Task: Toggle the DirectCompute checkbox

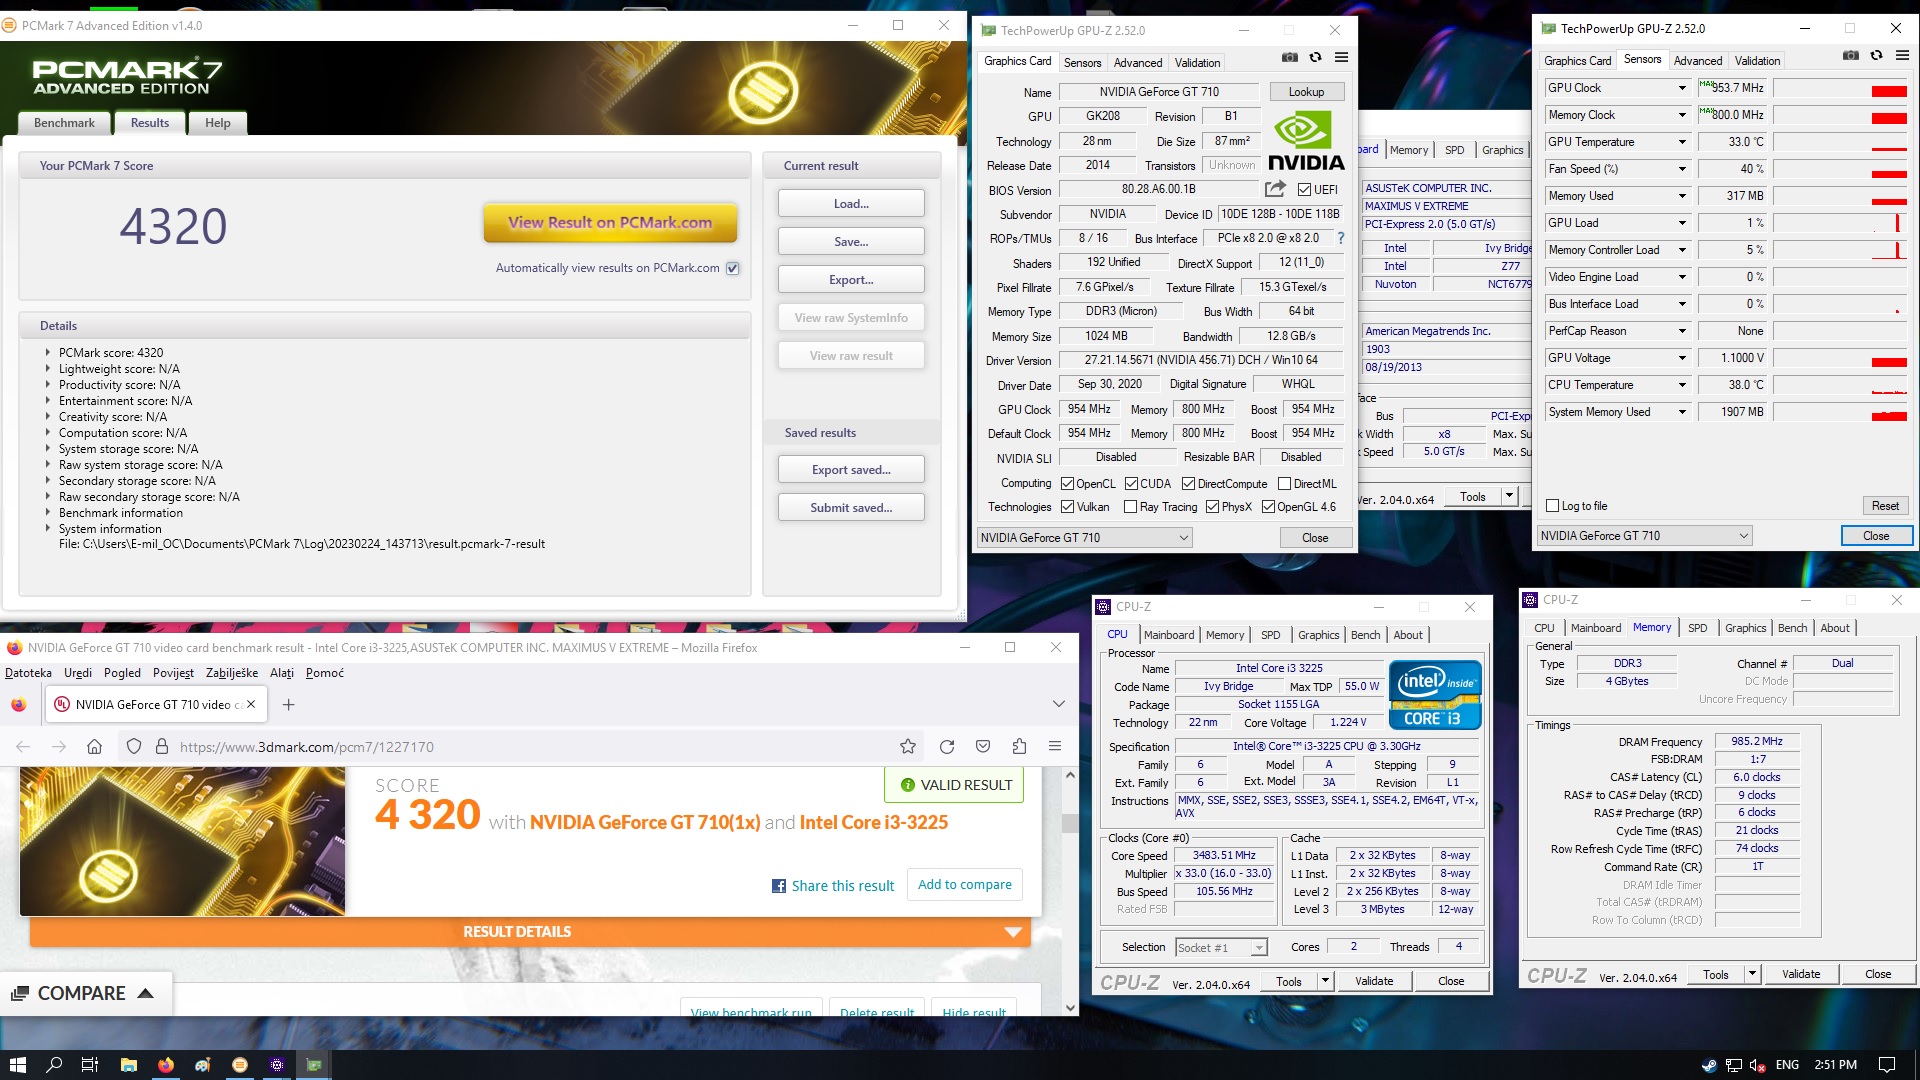Action: [x=1189, y=484]
